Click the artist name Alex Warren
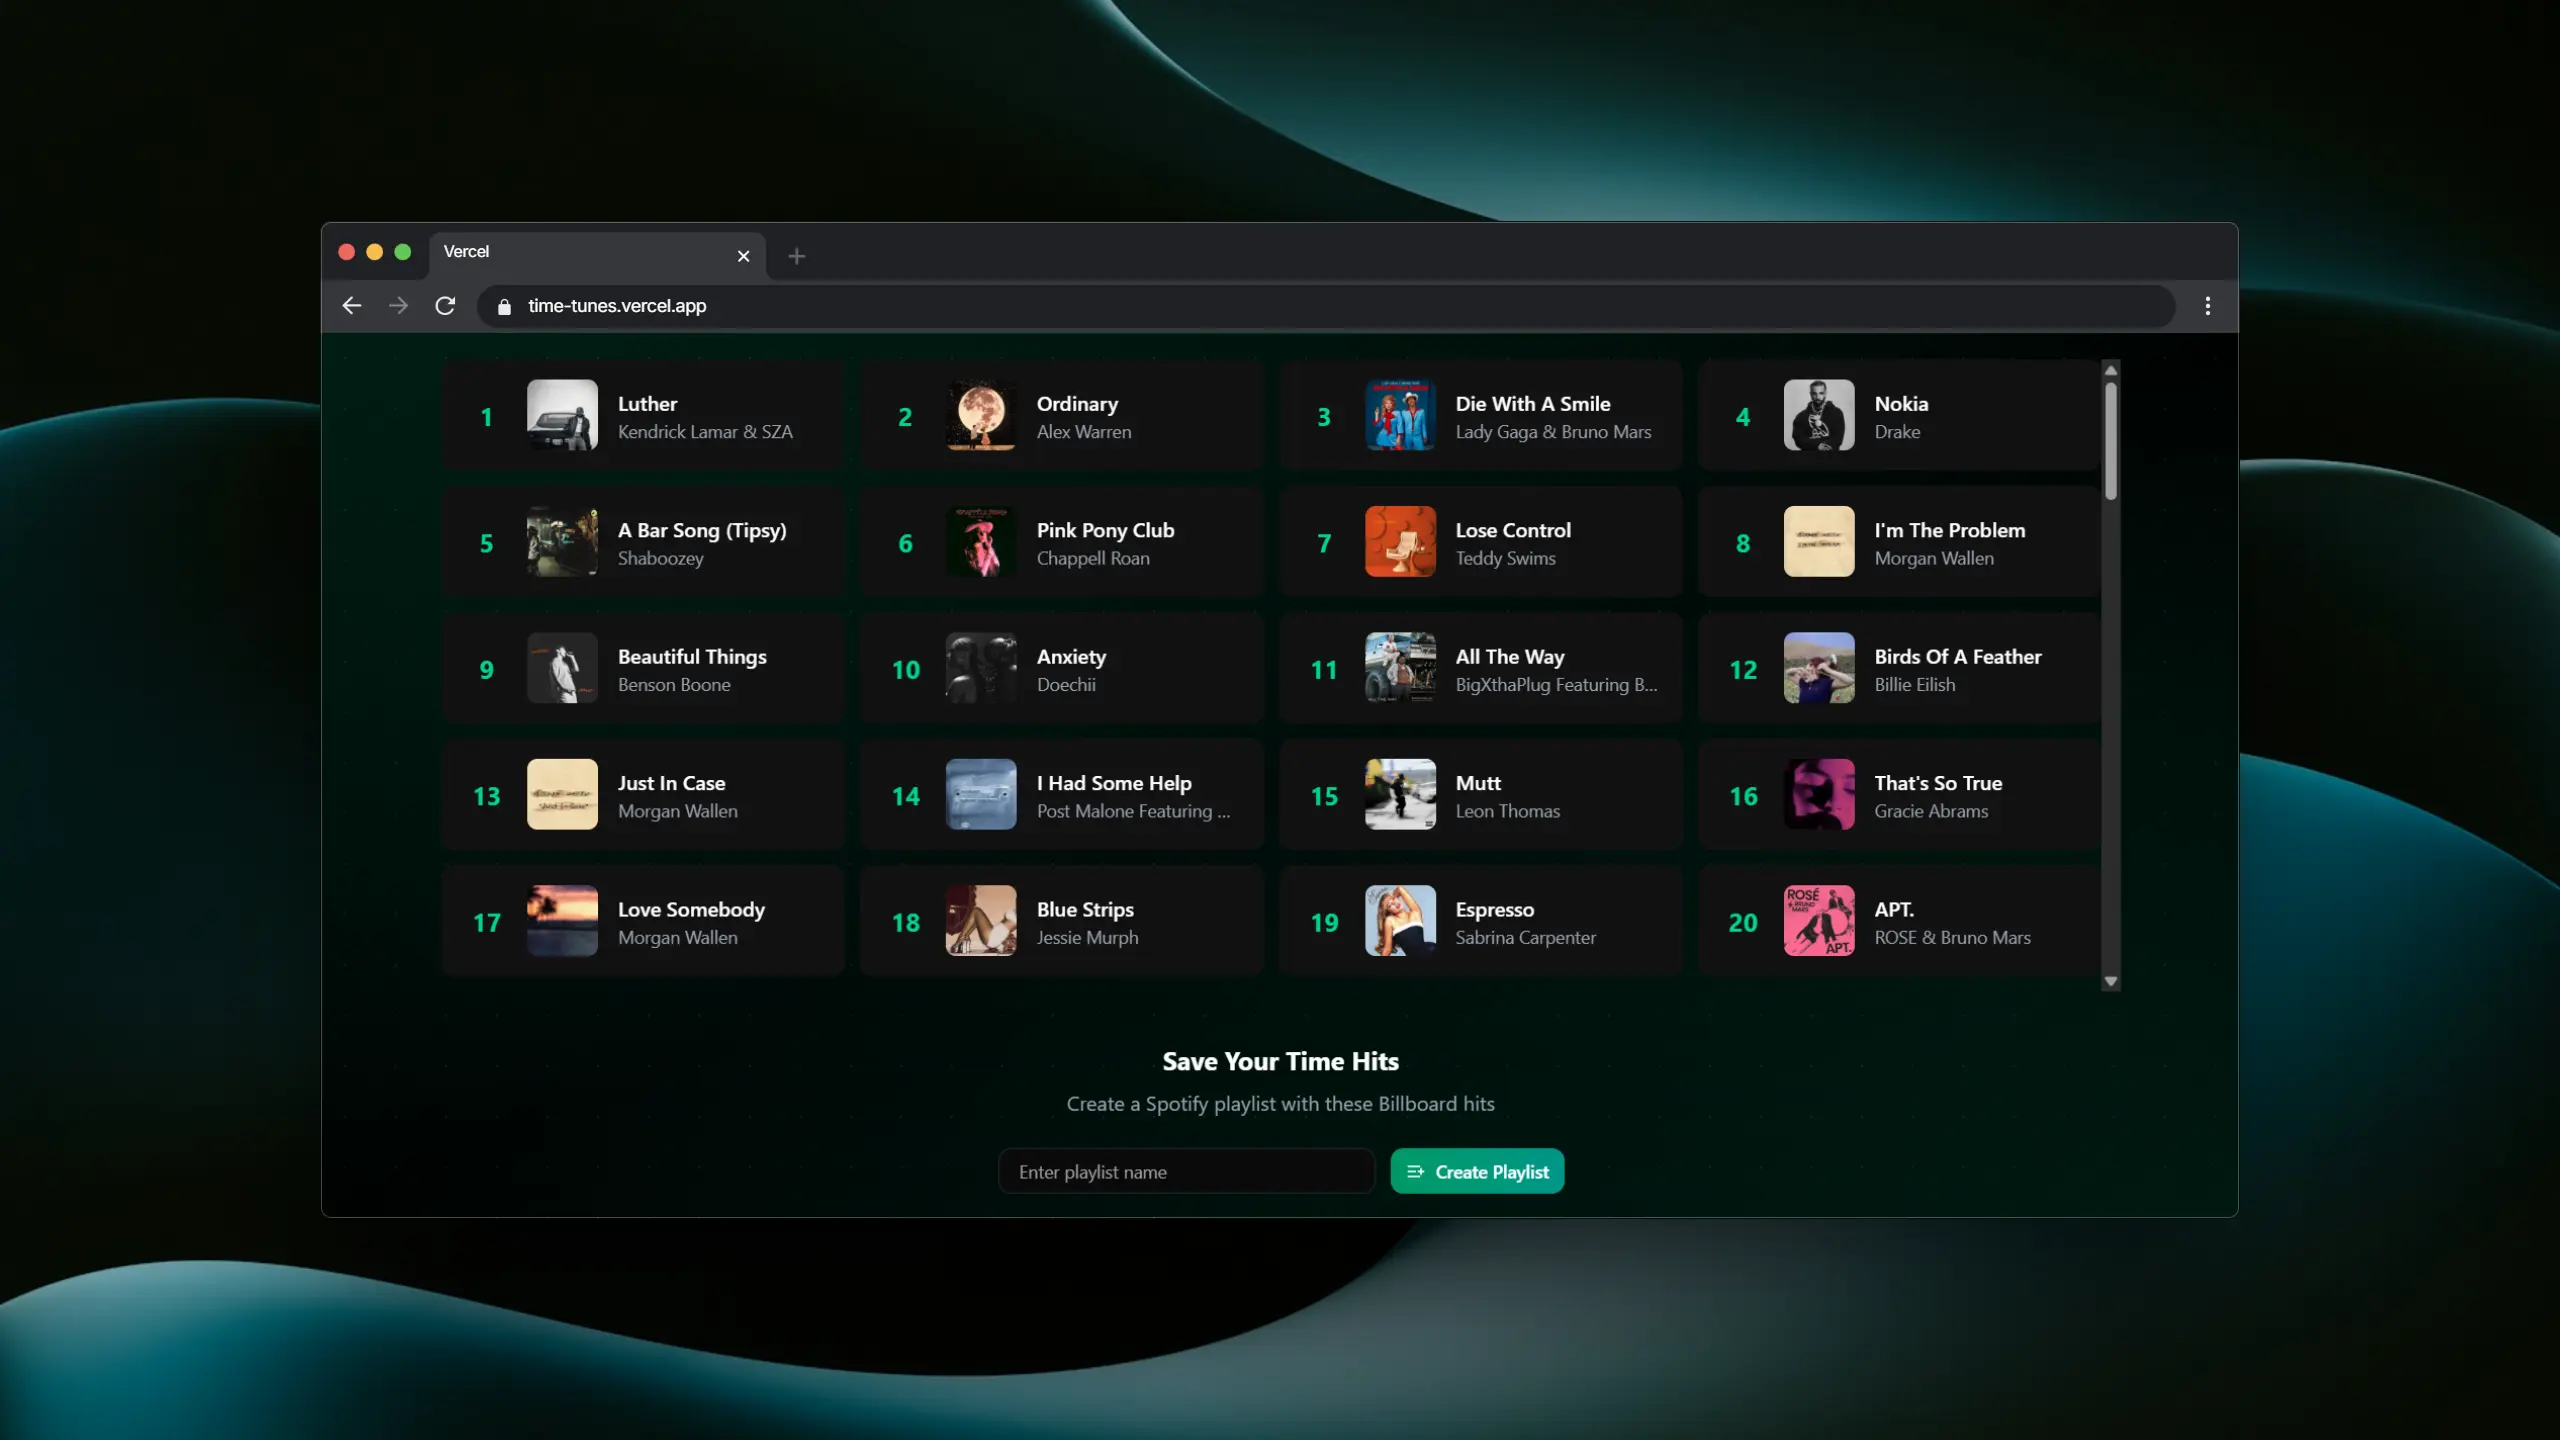Image resolution: width=2560 pixels, height=1440 pixels. (x=1084, y=432)
